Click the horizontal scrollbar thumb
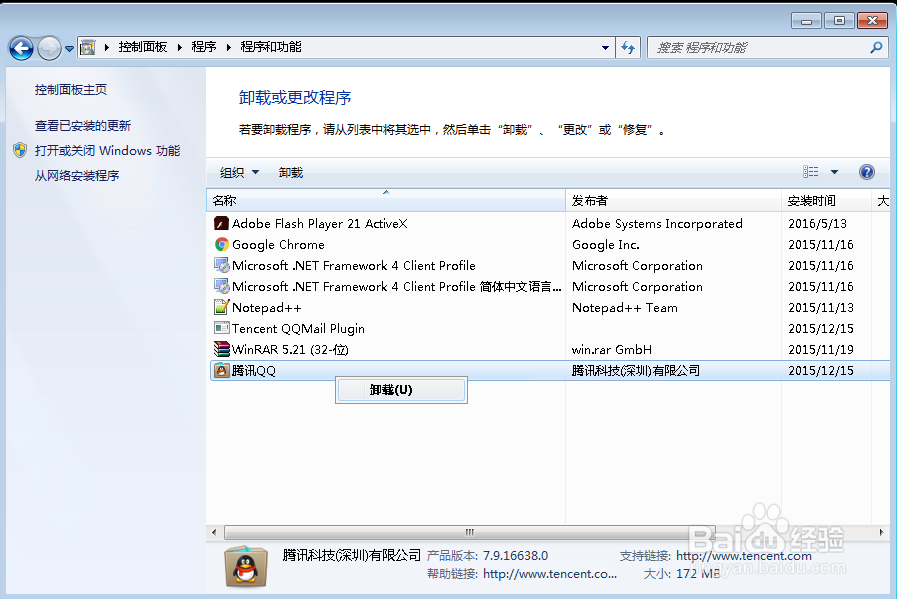Screen dimensions: 897x599 (x=470, y=532)
